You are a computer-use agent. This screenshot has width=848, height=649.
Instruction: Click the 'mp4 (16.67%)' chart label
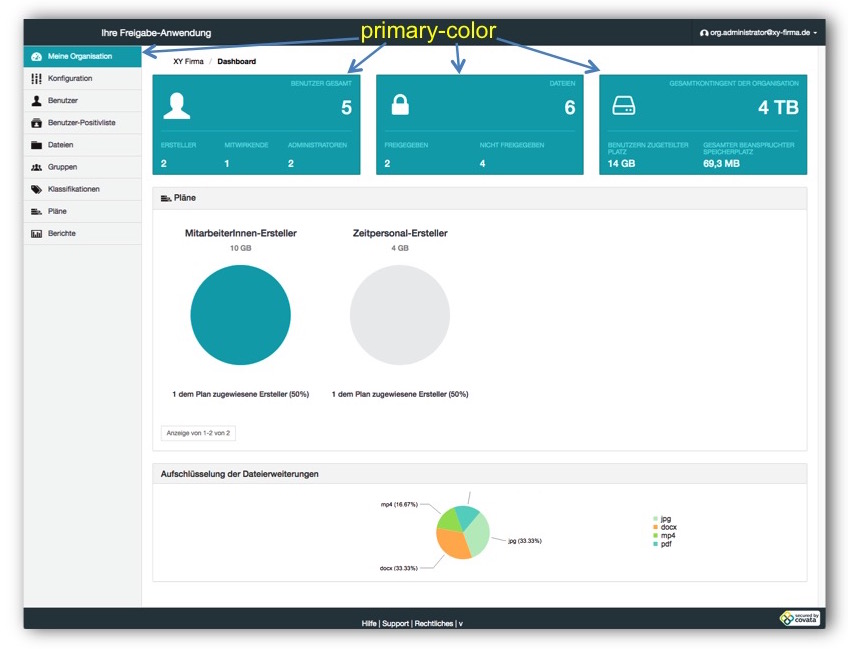point(399,505)
